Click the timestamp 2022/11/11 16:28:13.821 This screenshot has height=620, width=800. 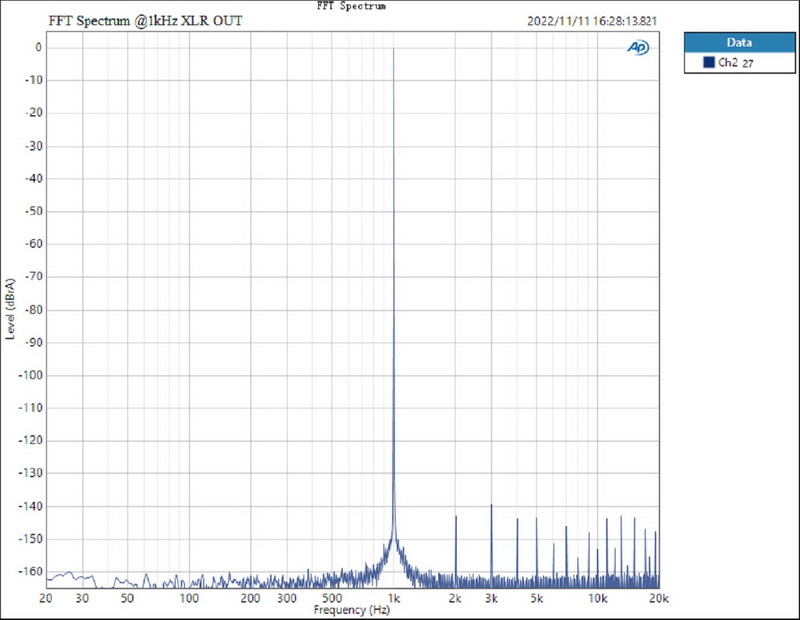(x=592, y=20)
